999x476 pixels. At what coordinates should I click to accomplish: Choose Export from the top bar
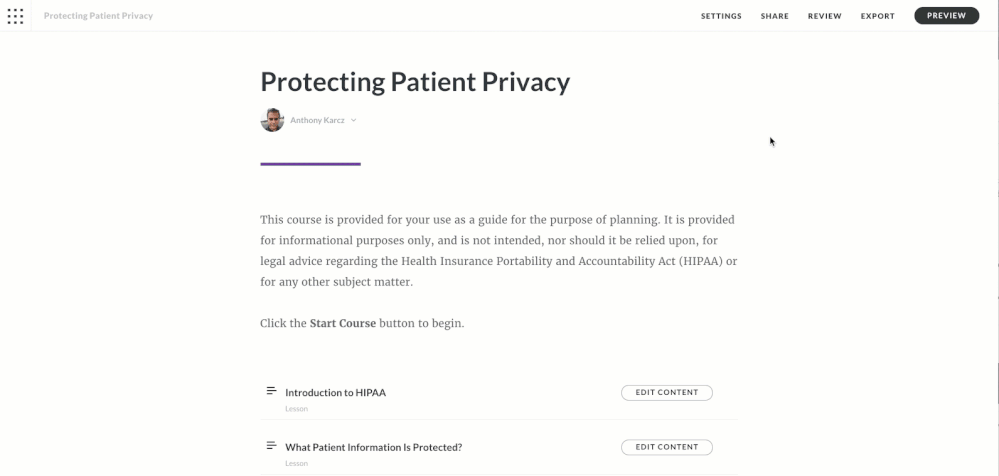(877, 16)
